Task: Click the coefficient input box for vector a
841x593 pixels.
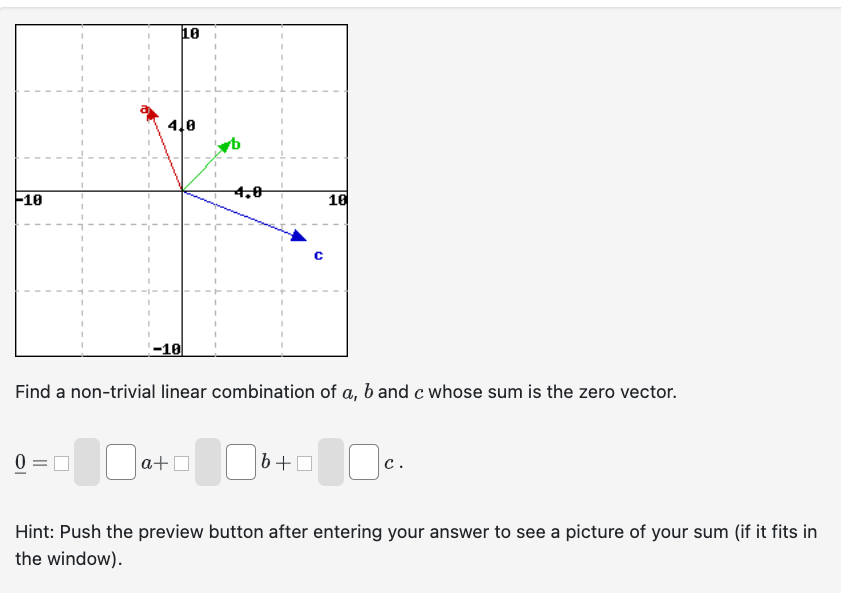Action: tap(120, 462)
